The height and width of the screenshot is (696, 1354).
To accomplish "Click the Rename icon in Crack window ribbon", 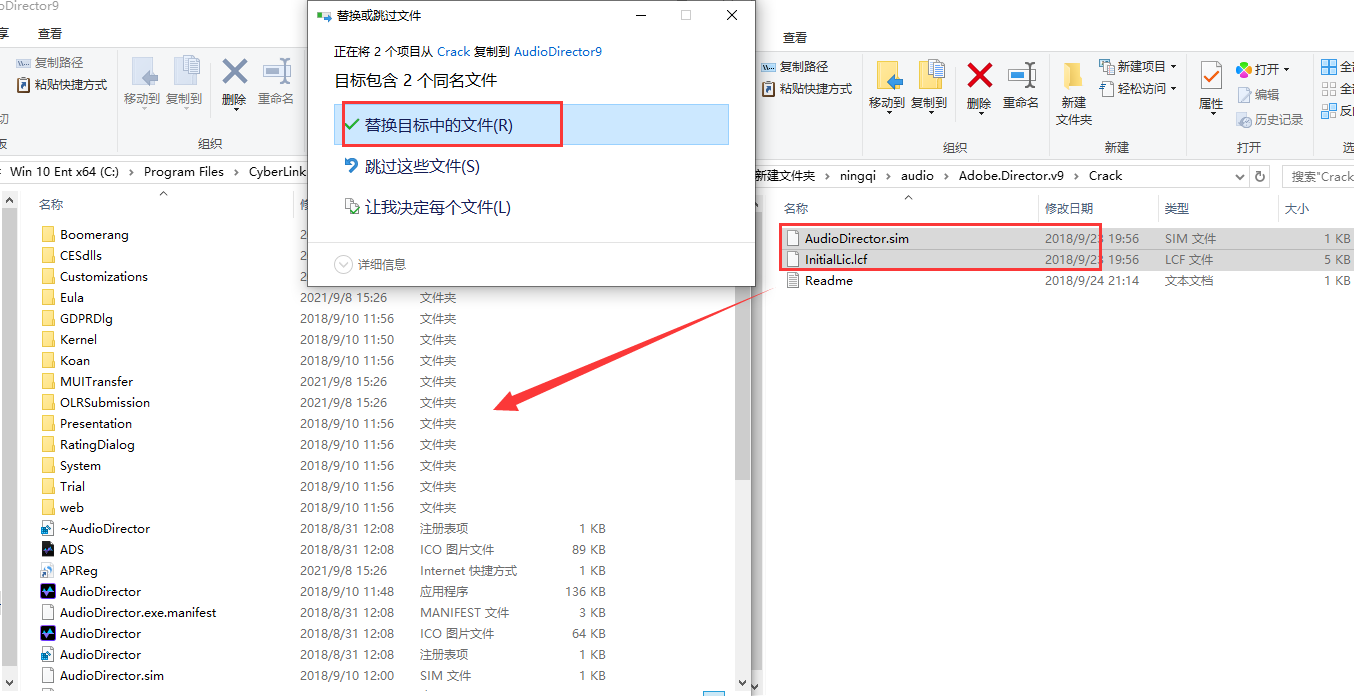I will 1021,75.
